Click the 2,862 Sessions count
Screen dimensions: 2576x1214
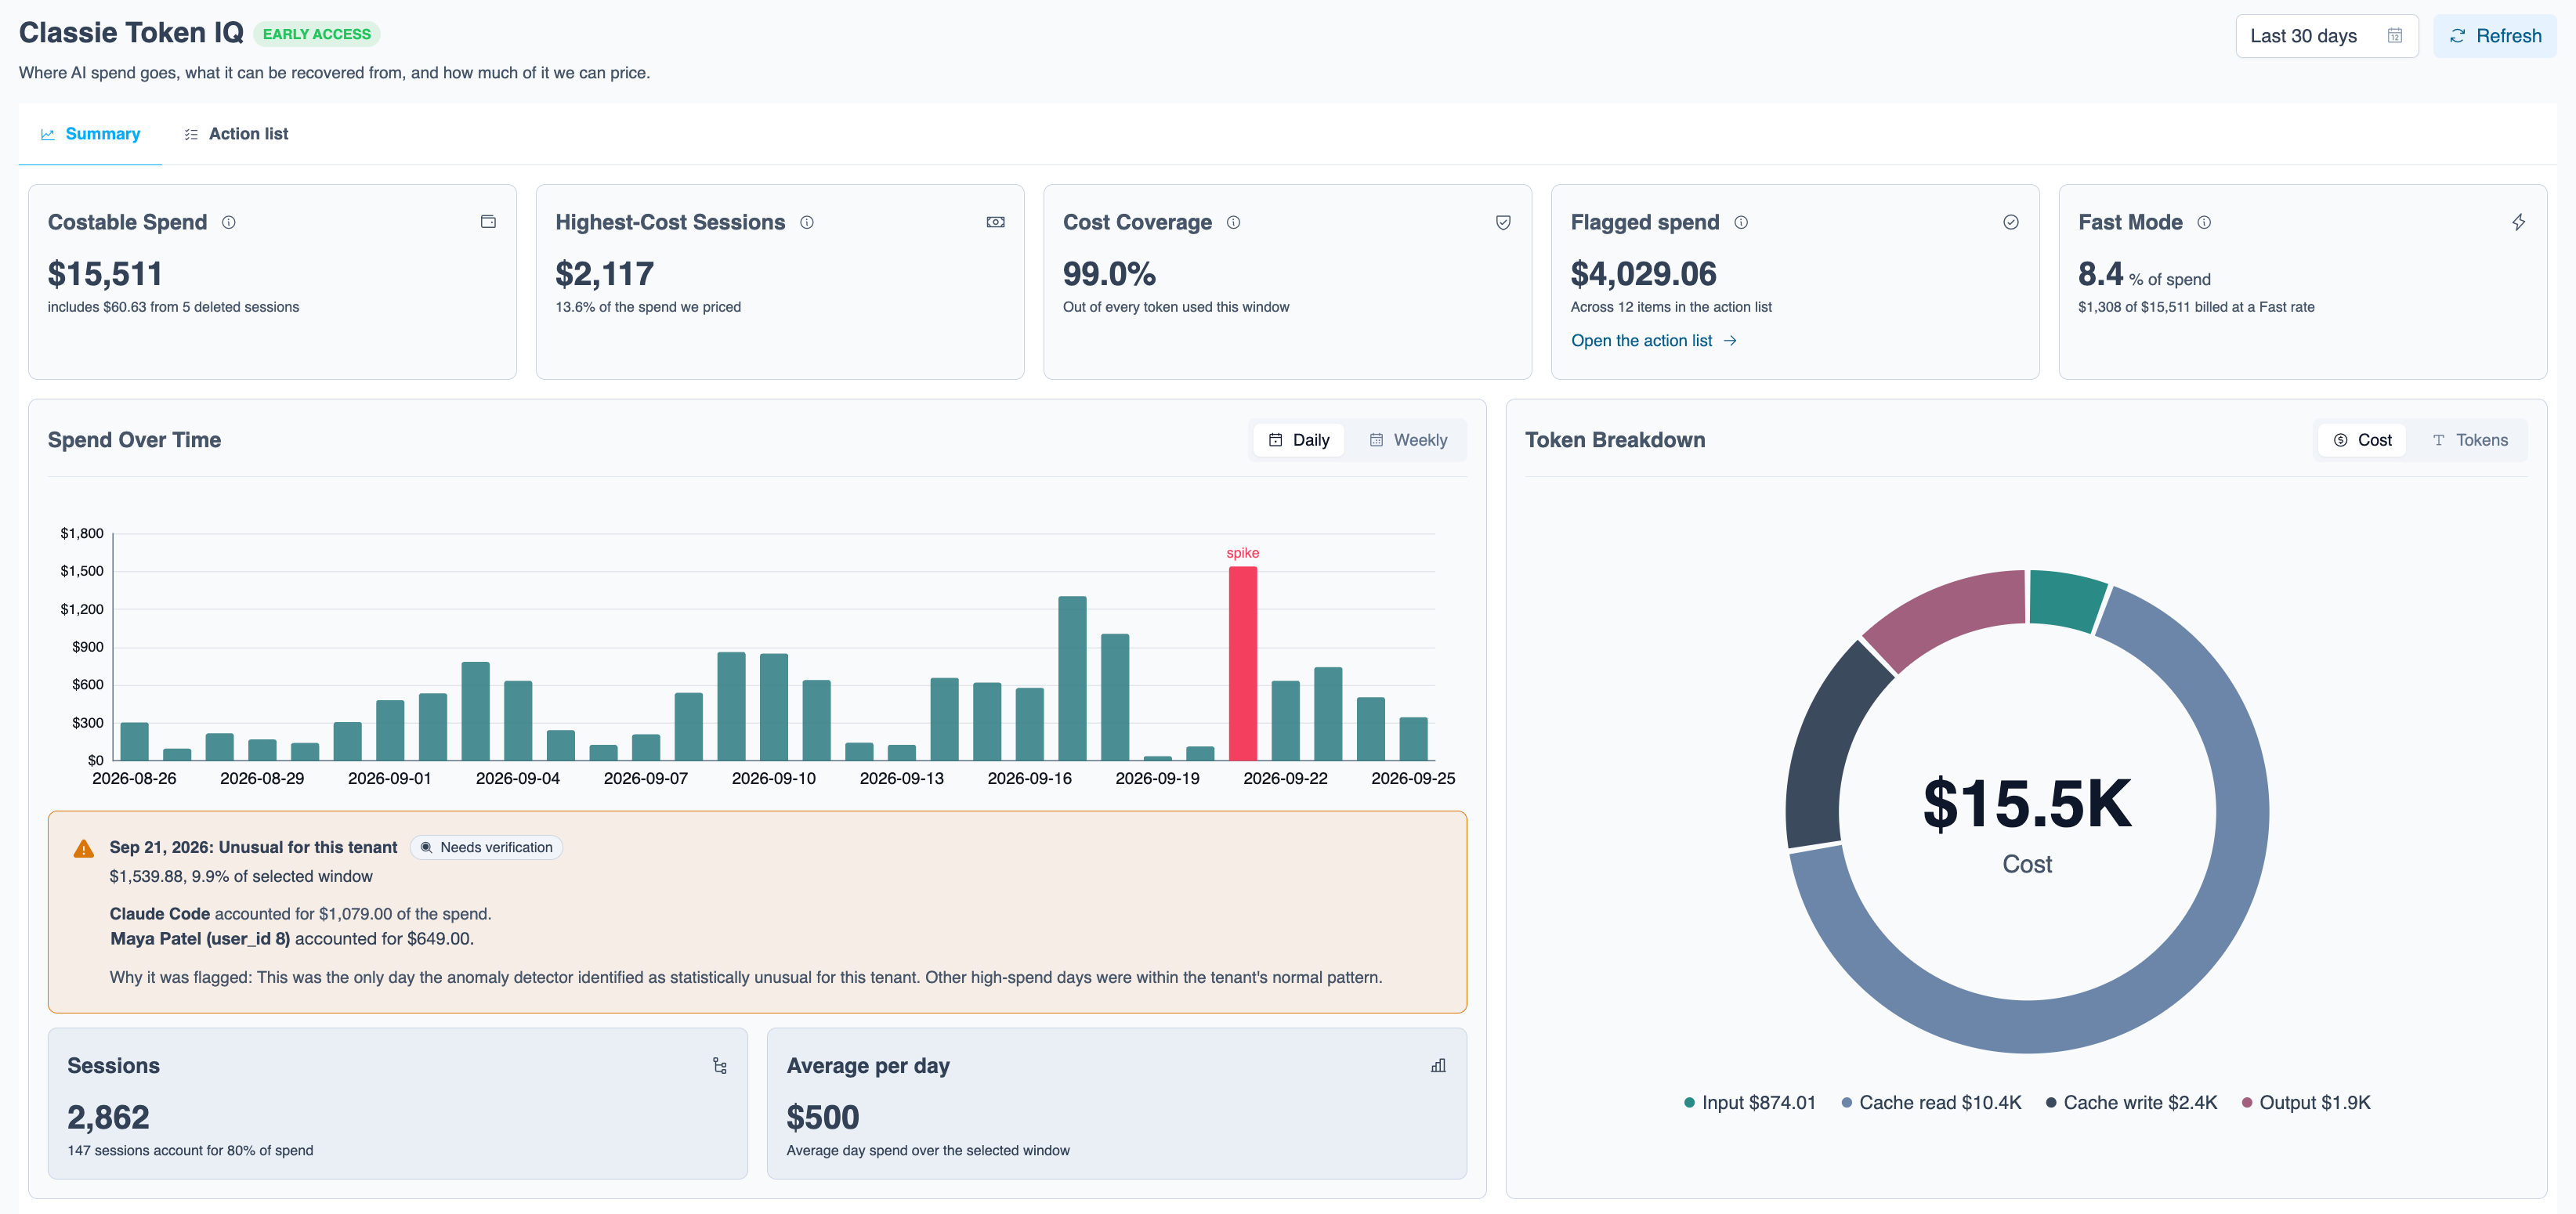[x=108, y=1118]
